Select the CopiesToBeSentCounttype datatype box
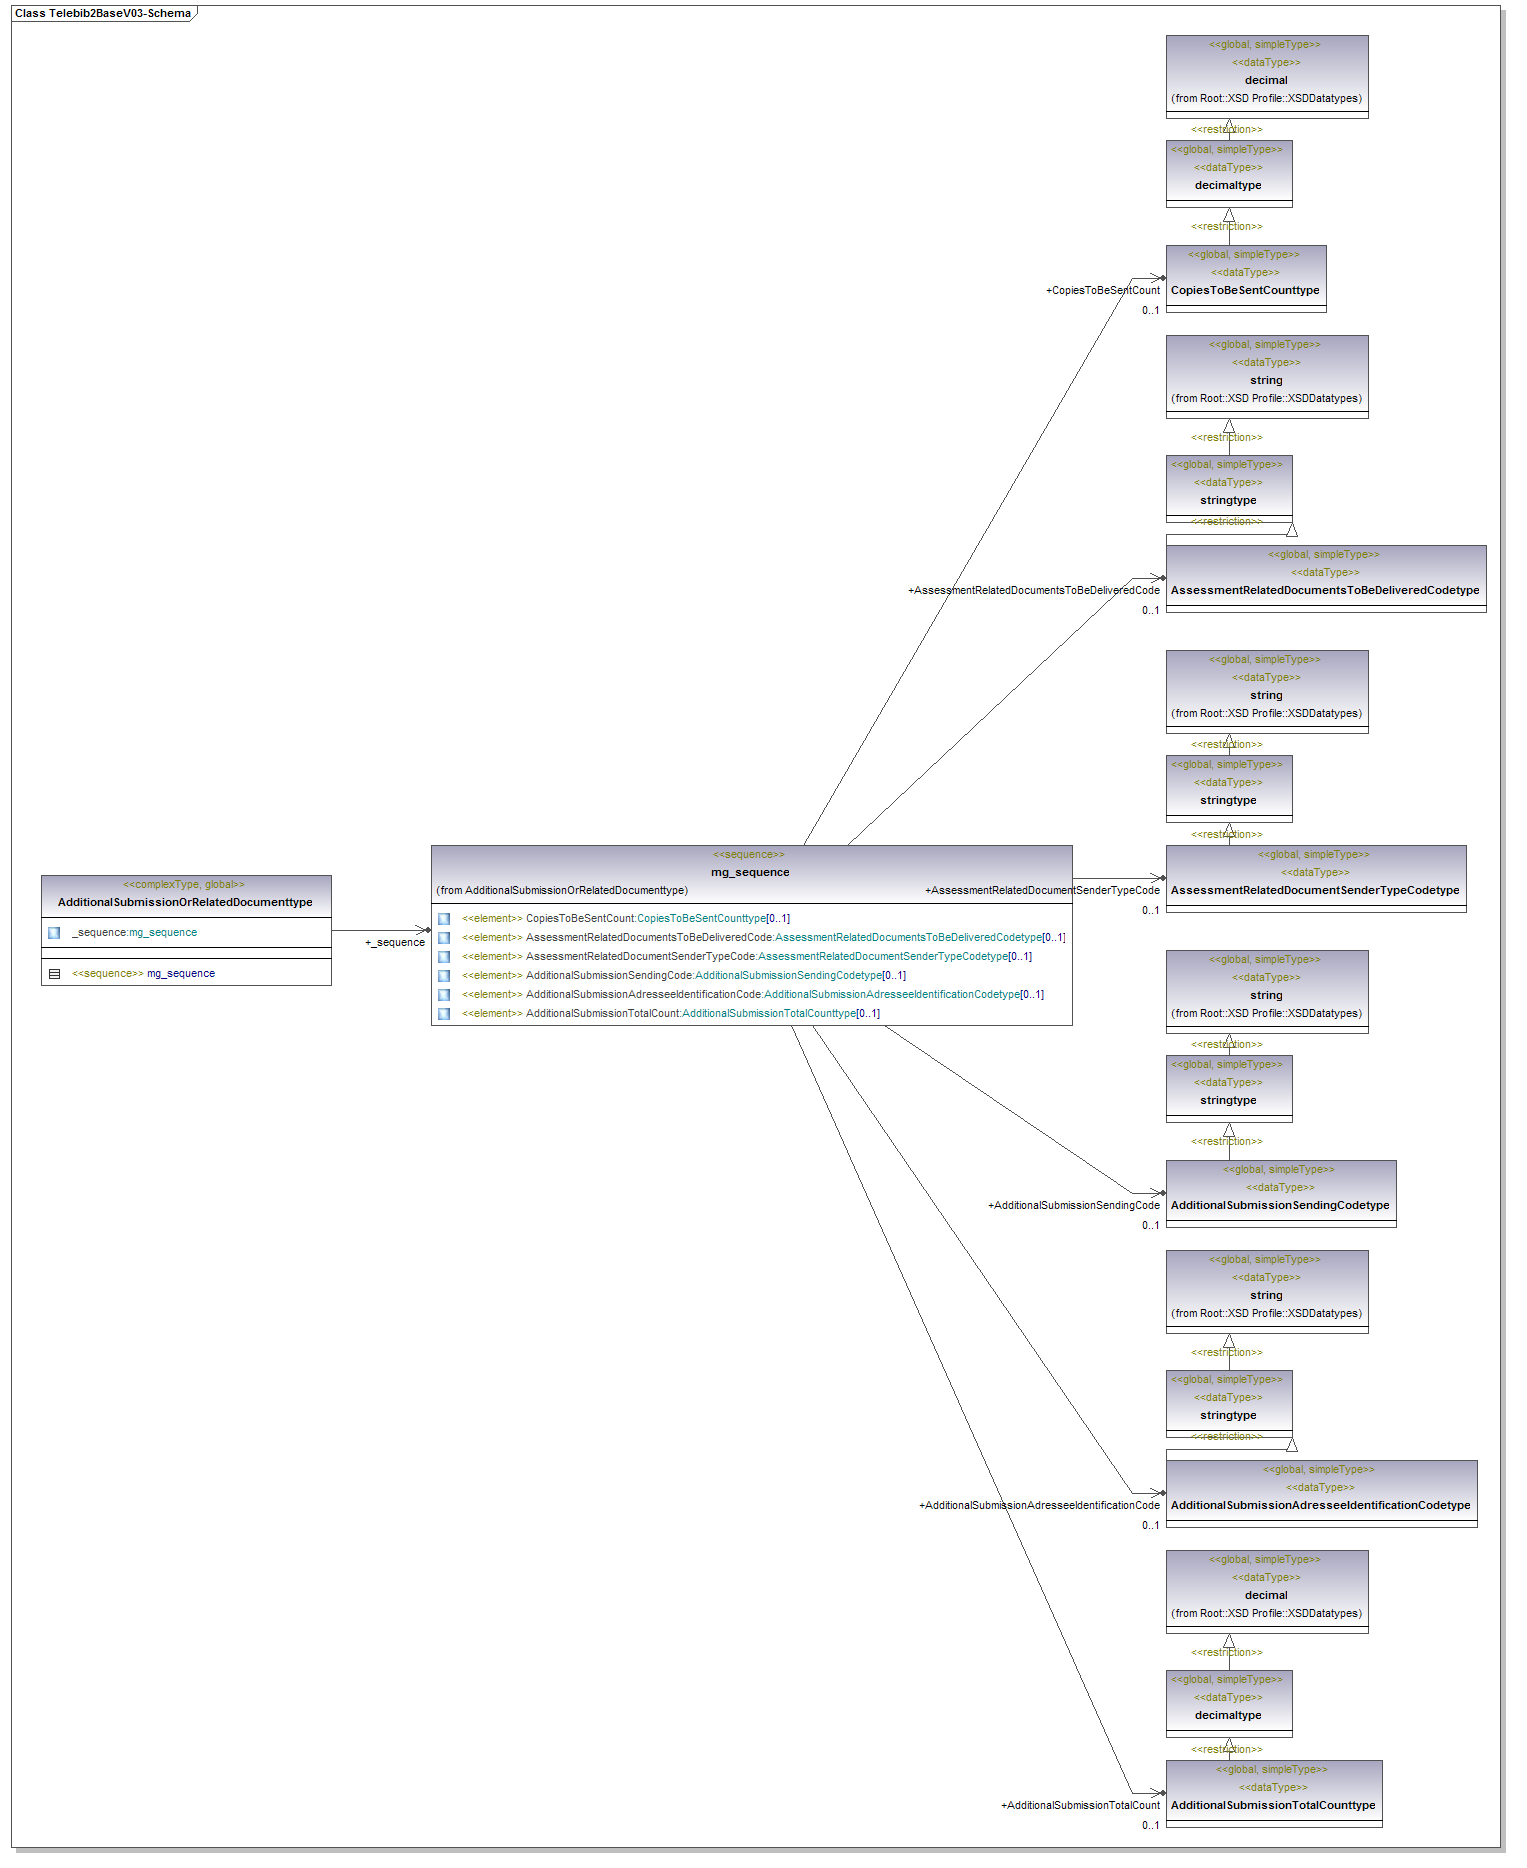1527x1868 pixels. (x=1245, y=290)
